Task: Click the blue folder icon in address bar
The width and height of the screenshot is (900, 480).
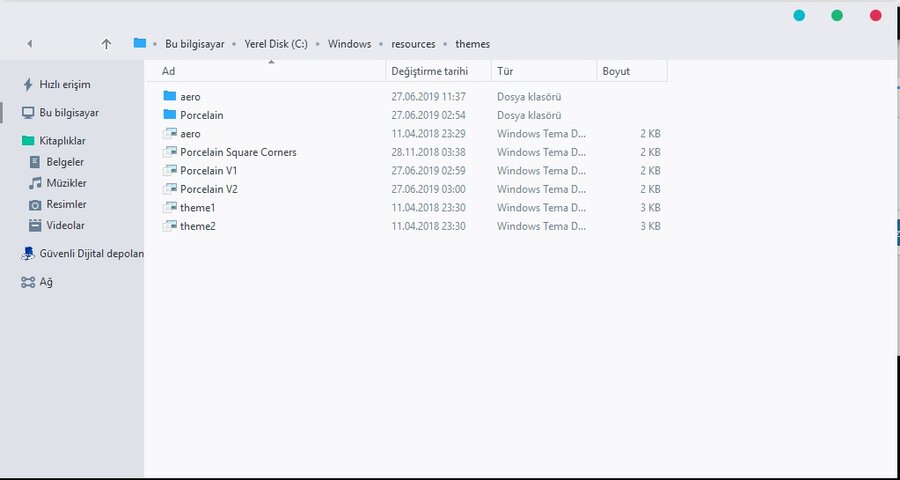Action: click(139, 43)
